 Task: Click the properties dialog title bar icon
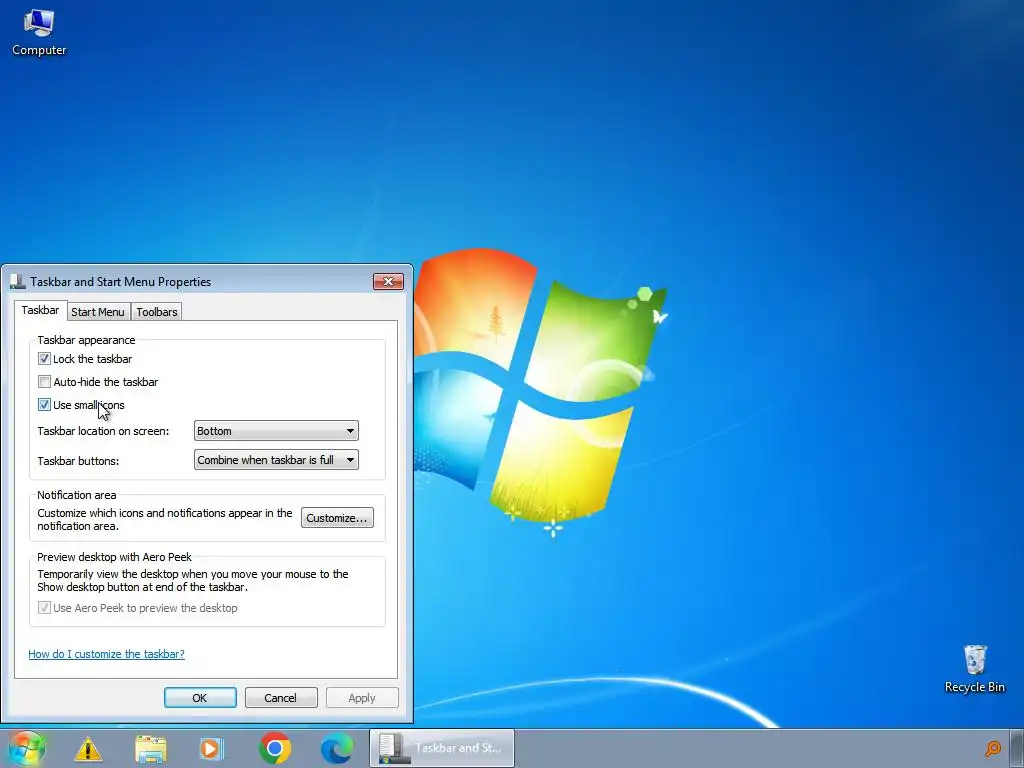pos(18,281)
